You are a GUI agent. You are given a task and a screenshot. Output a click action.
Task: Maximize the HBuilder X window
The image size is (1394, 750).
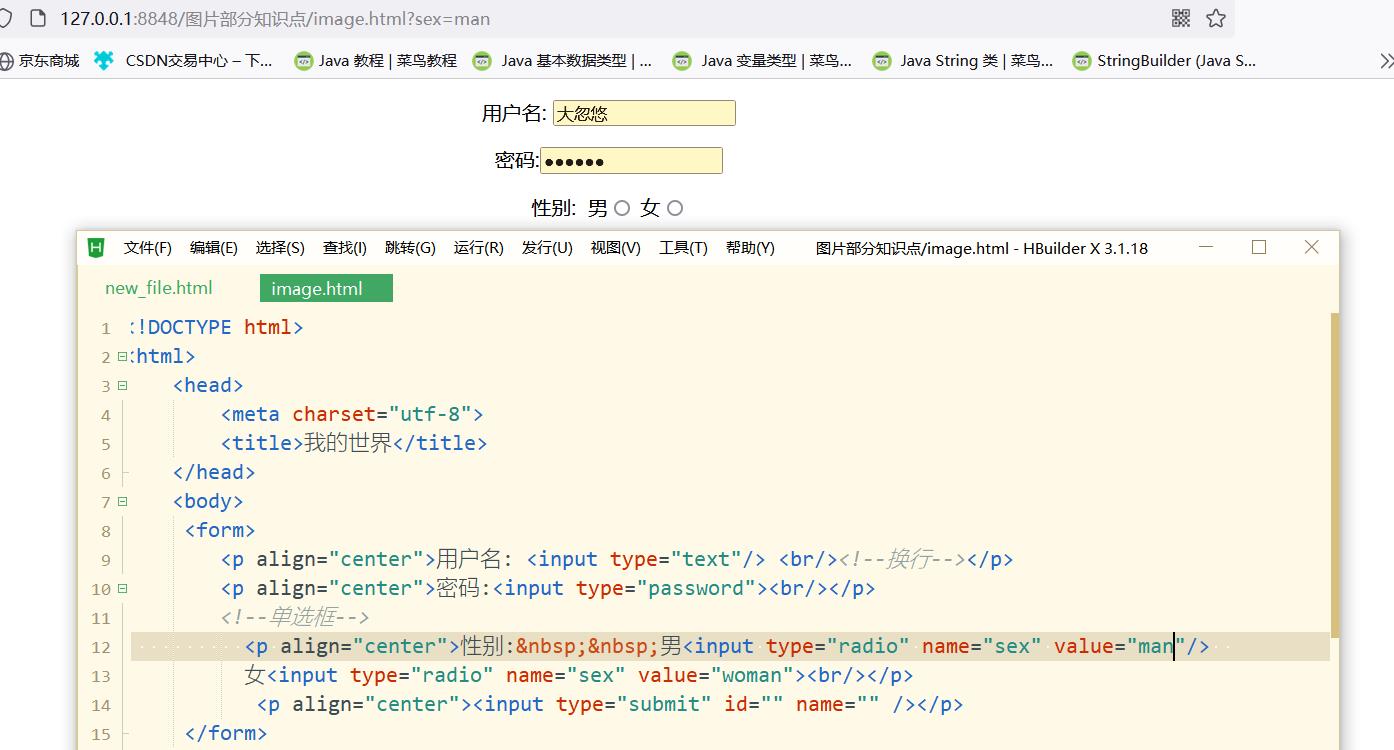pyautogui.click(x=1259, y=247)
